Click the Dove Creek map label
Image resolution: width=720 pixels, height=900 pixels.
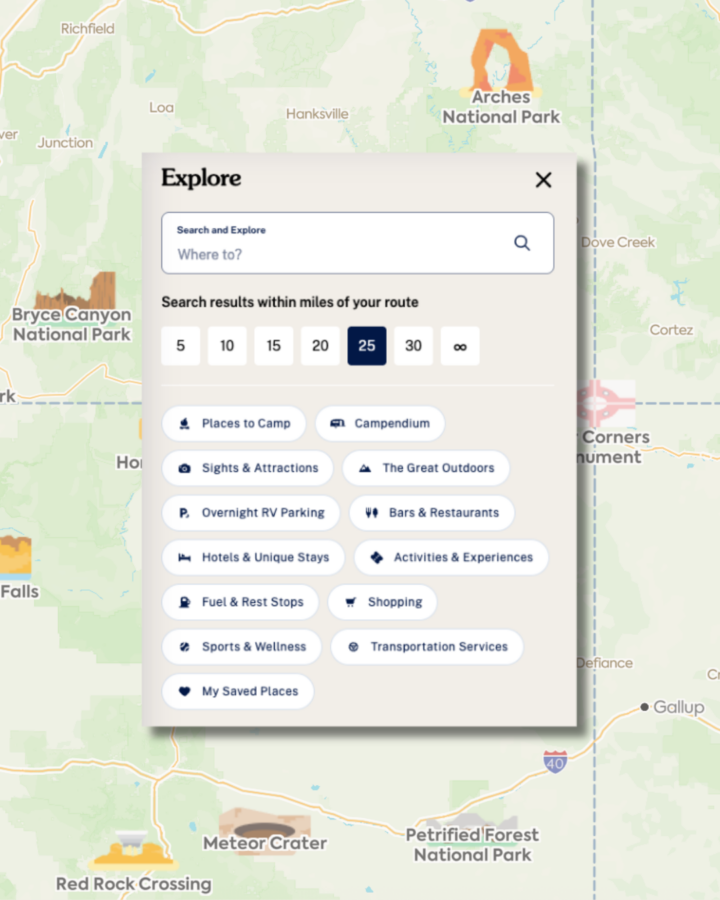618,242
